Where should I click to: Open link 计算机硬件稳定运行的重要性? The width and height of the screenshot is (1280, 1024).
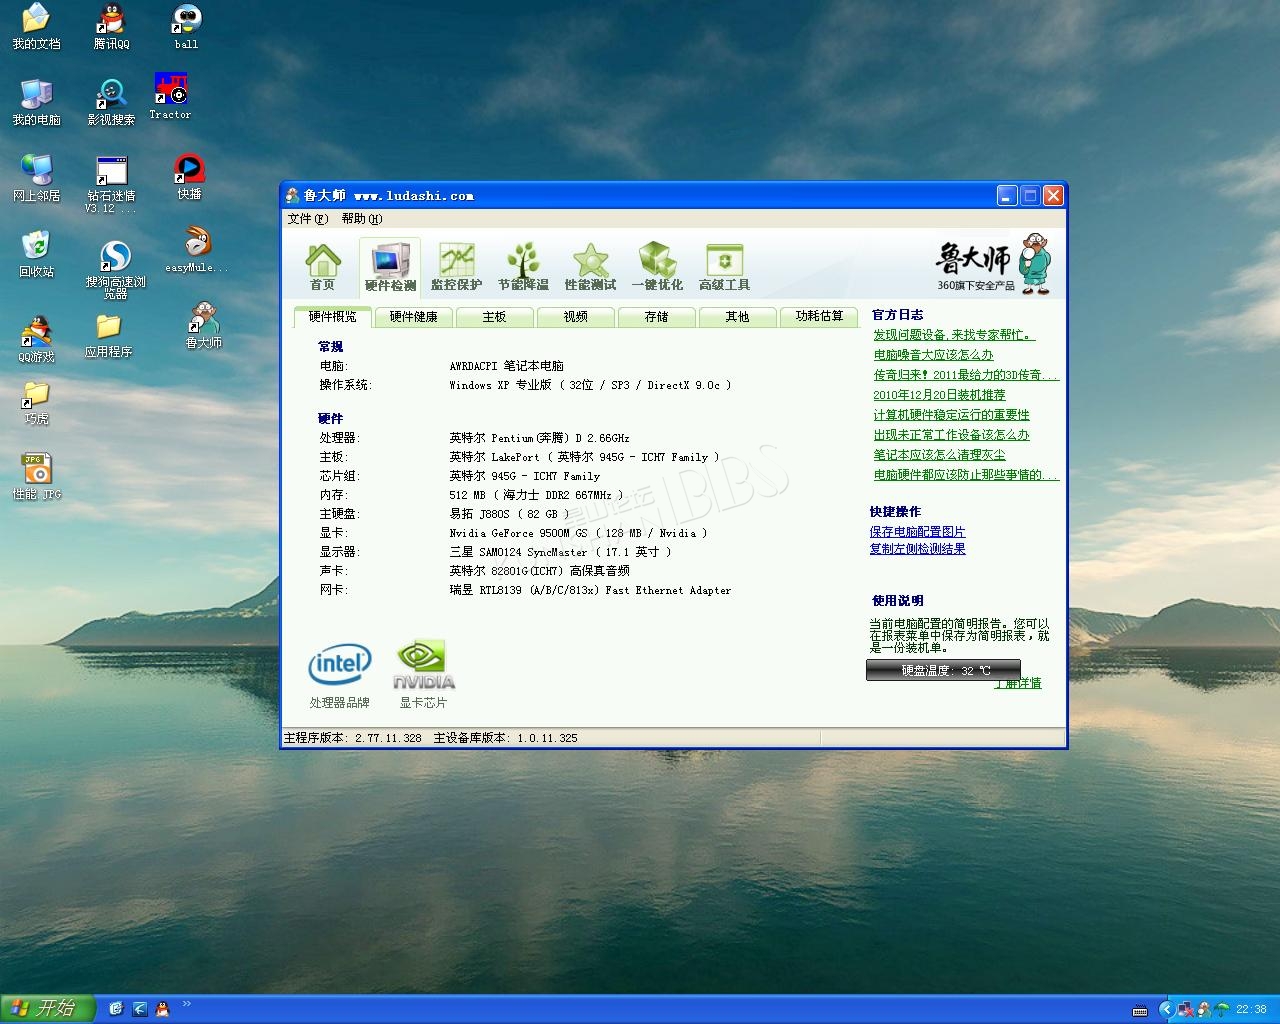point(951,415)
